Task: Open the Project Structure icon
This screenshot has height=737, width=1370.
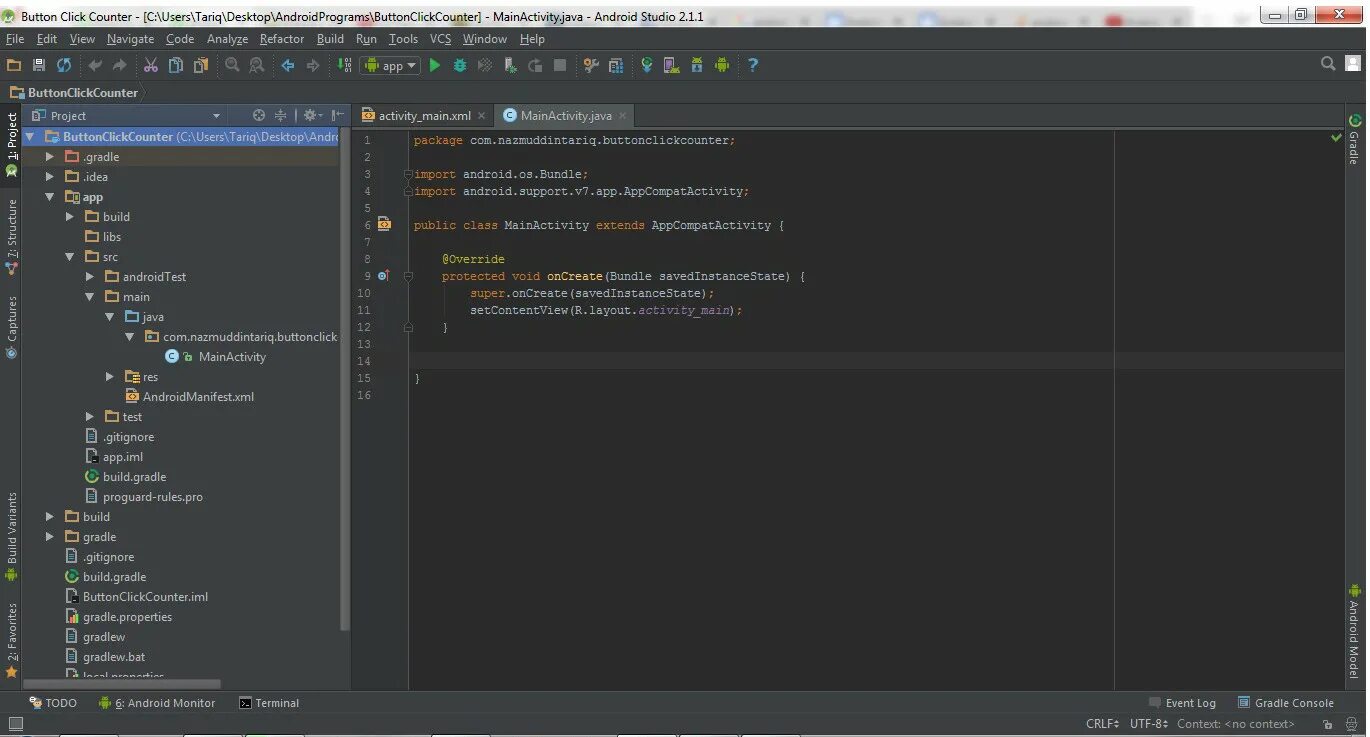Action: point(616,65)
